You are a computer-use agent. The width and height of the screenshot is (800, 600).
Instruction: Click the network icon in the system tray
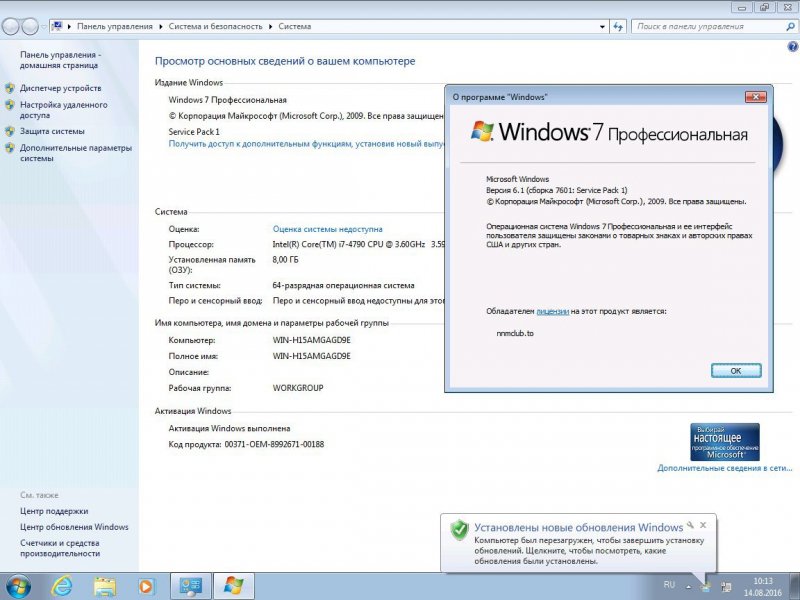point(726,587)
